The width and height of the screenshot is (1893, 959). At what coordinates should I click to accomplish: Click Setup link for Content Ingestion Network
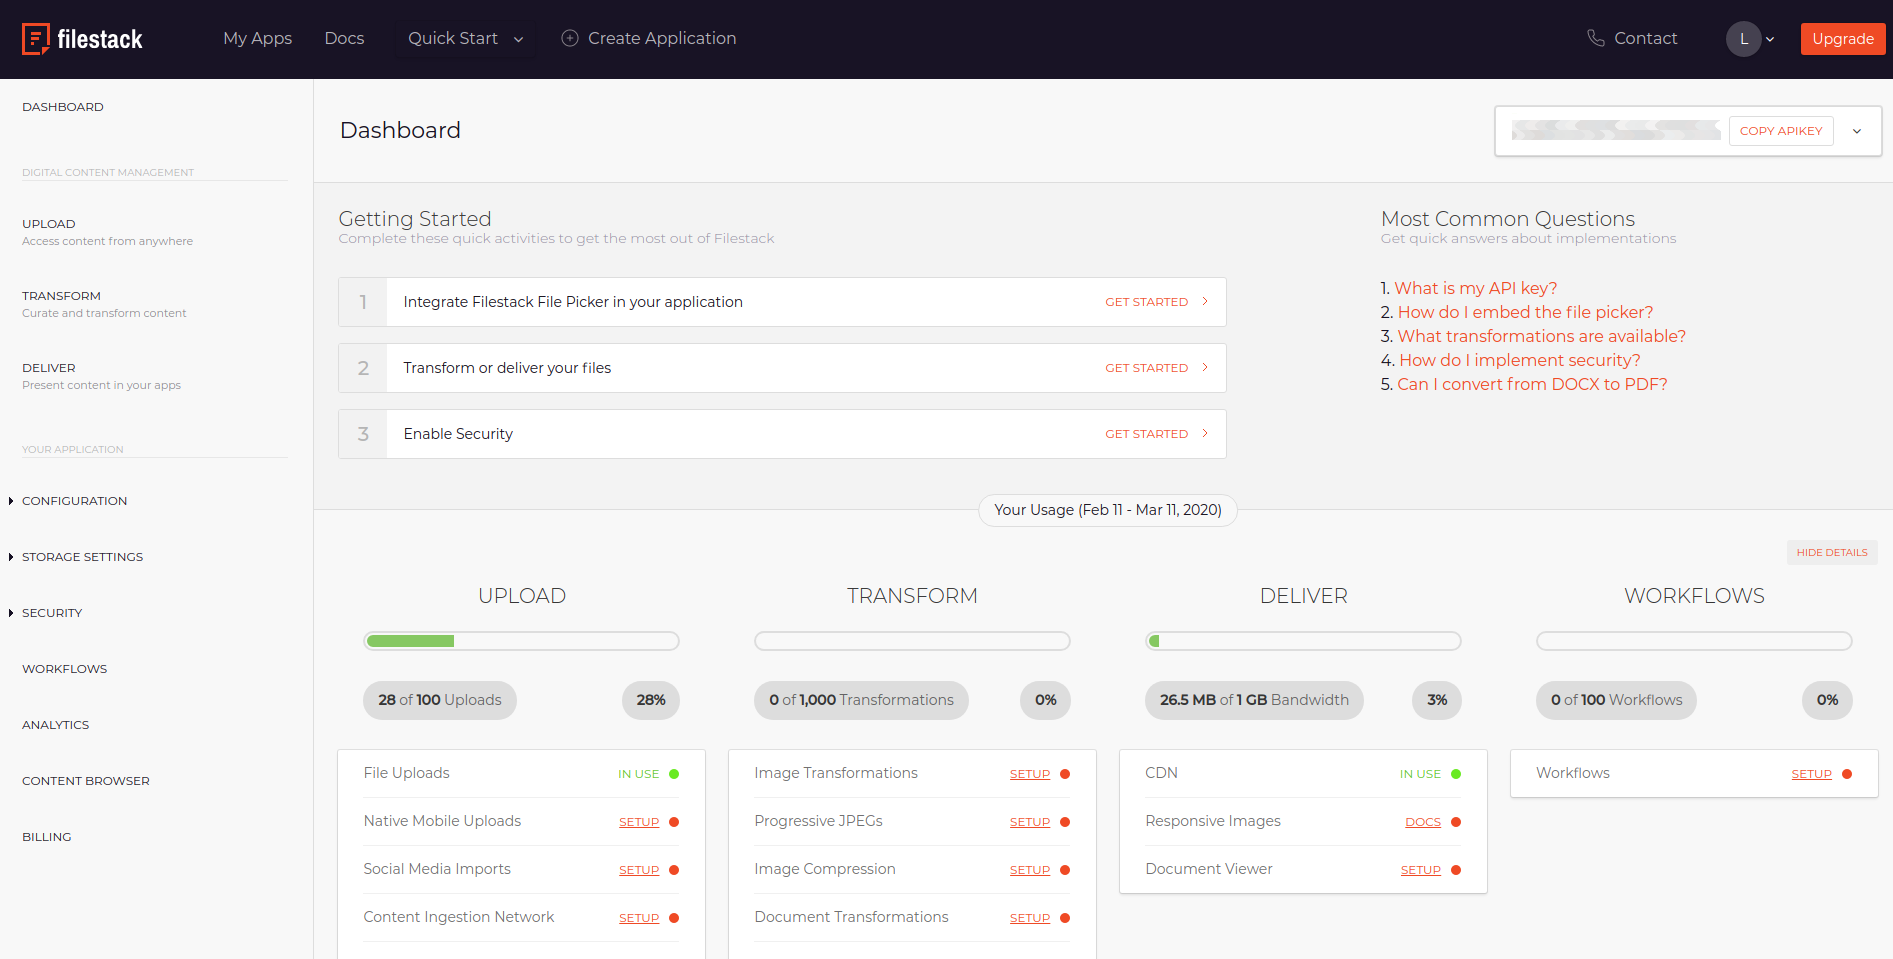point(639,918)
